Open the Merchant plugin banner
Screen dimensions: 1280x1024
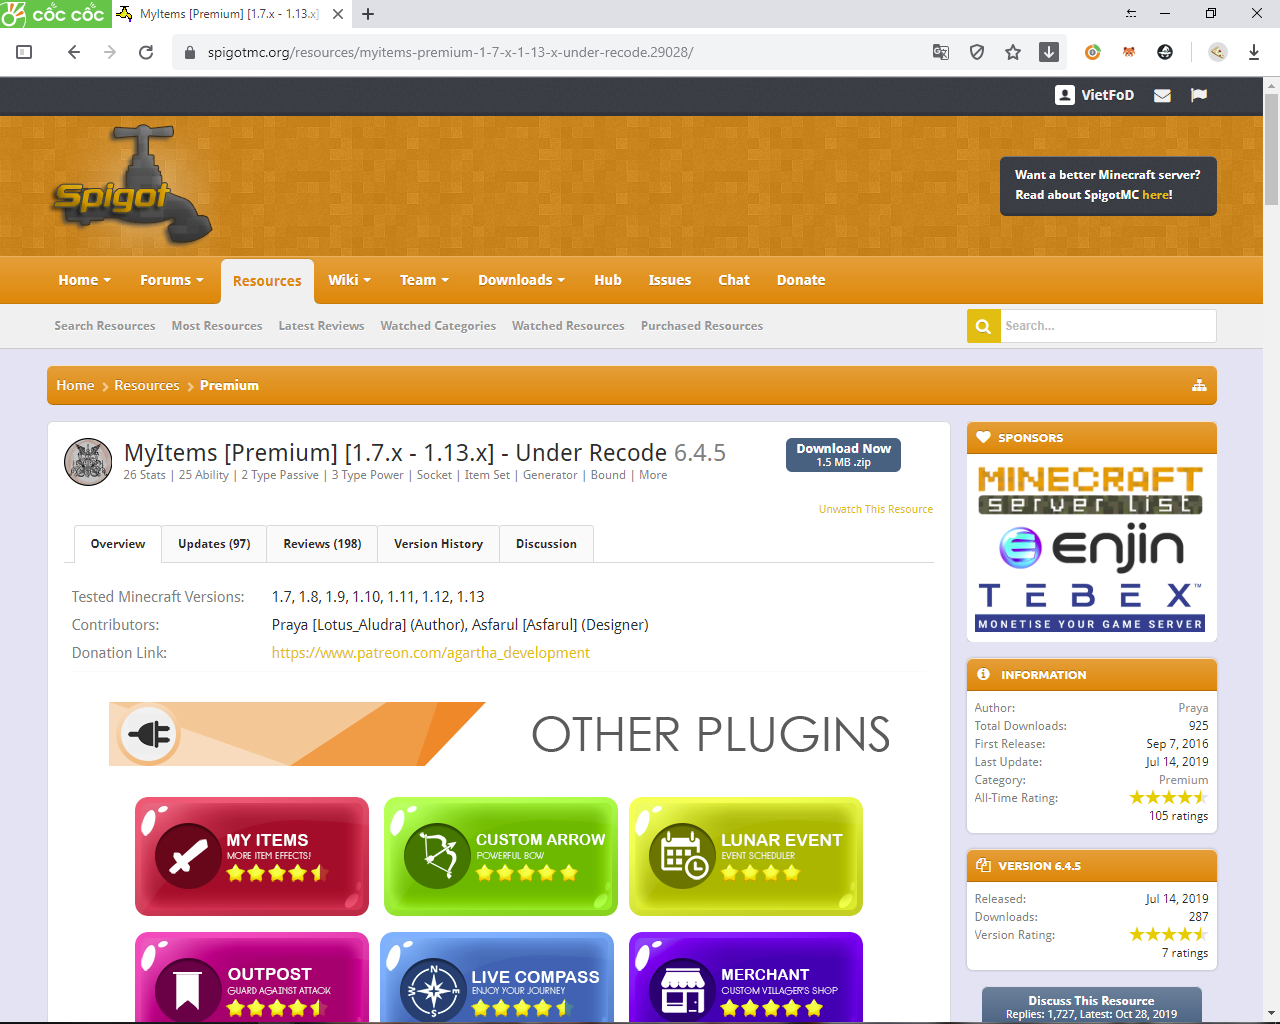coord(746,978)
